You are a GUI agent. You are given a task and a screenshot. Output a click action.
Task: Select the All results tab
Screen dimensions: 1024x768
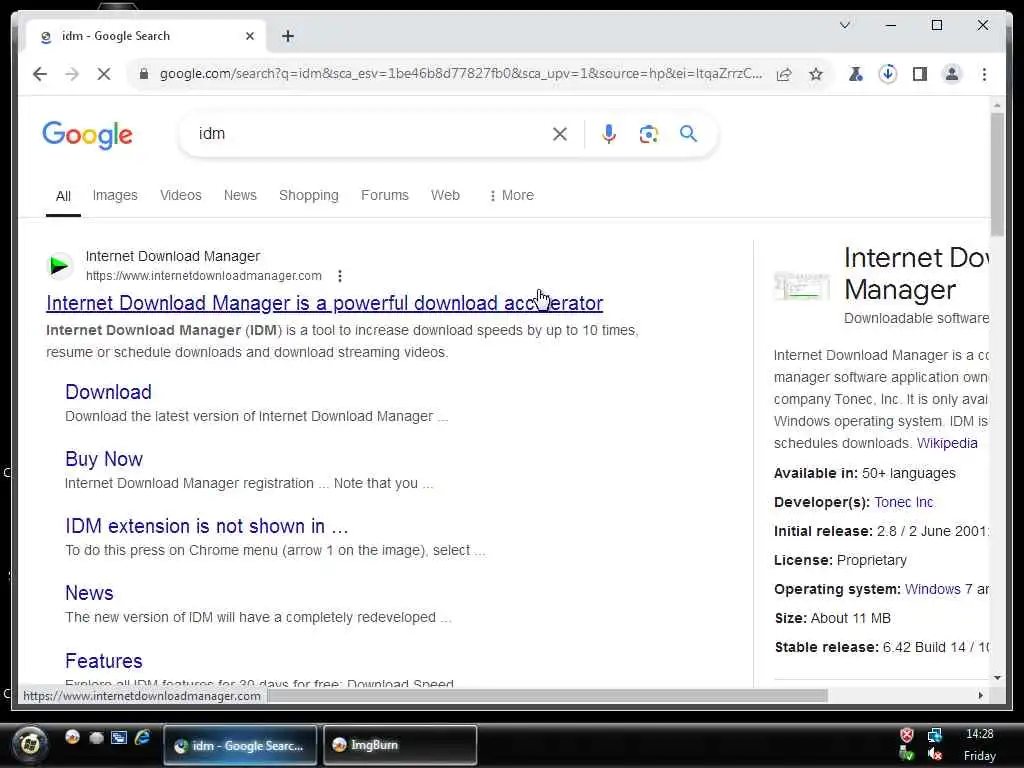click(63, 196)
